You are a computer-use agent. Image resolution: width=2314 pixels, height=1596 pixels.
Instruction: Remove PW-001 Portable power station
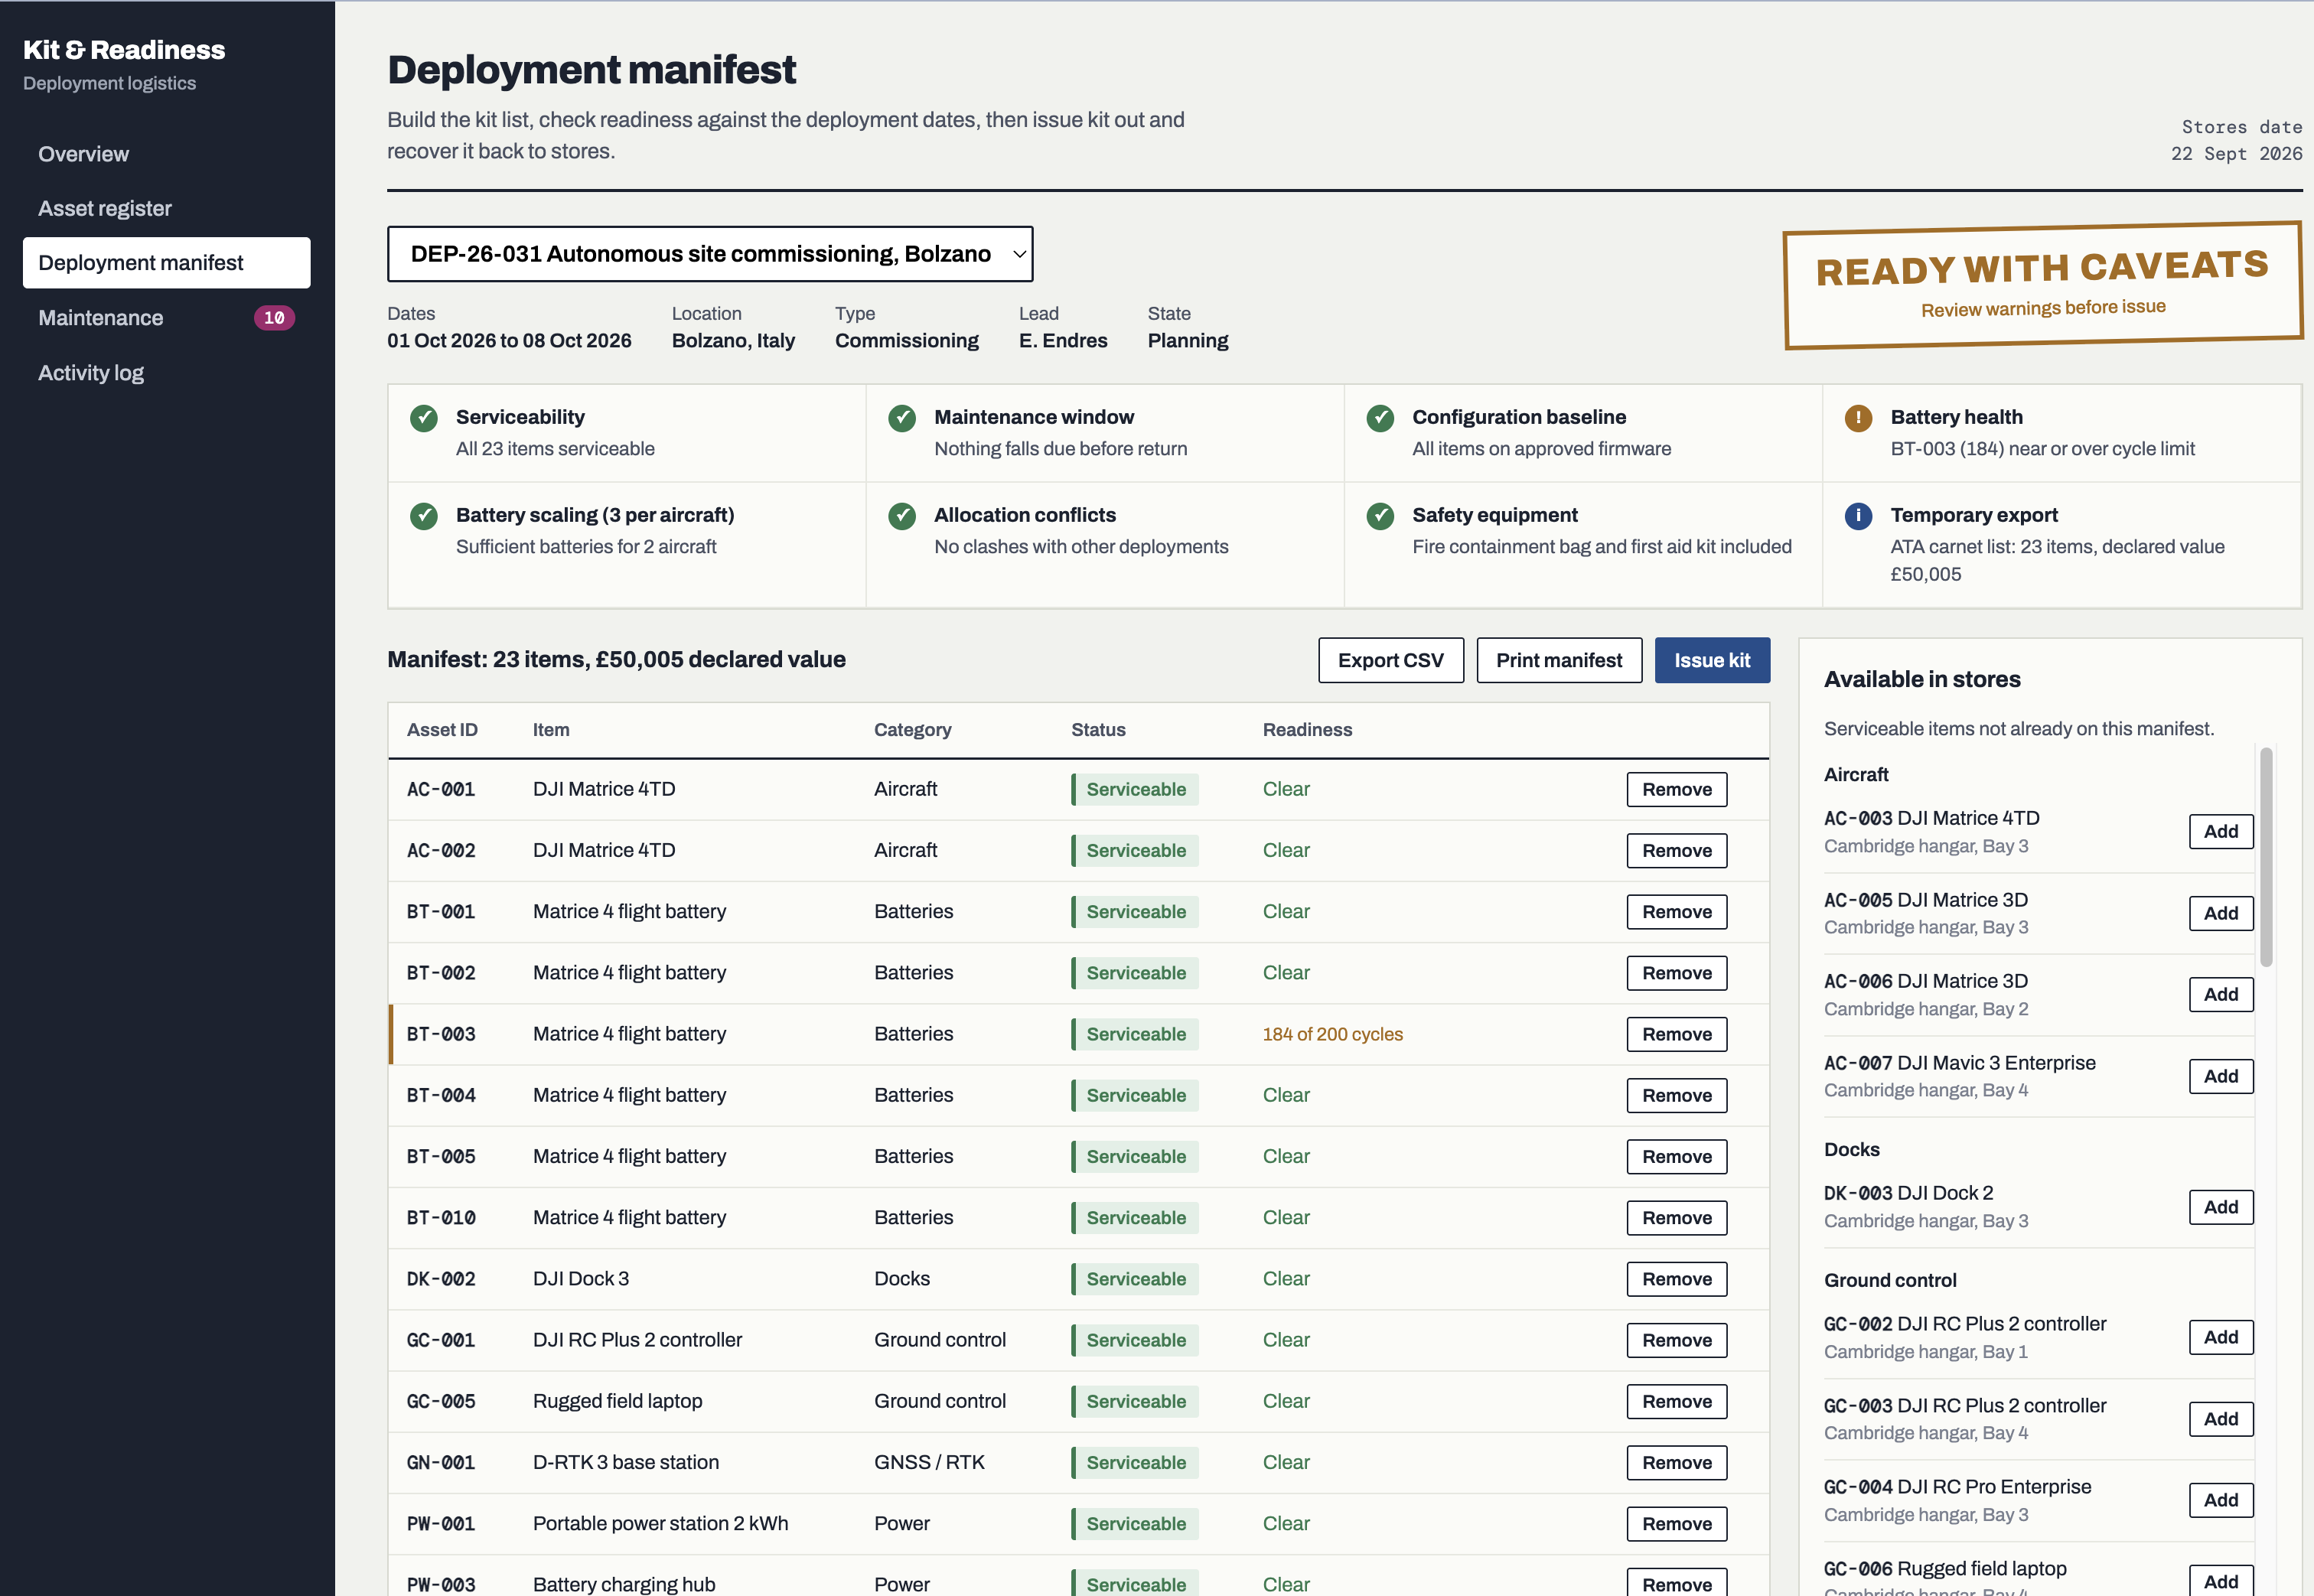pyautogui.click(x=1676, y=1524)
